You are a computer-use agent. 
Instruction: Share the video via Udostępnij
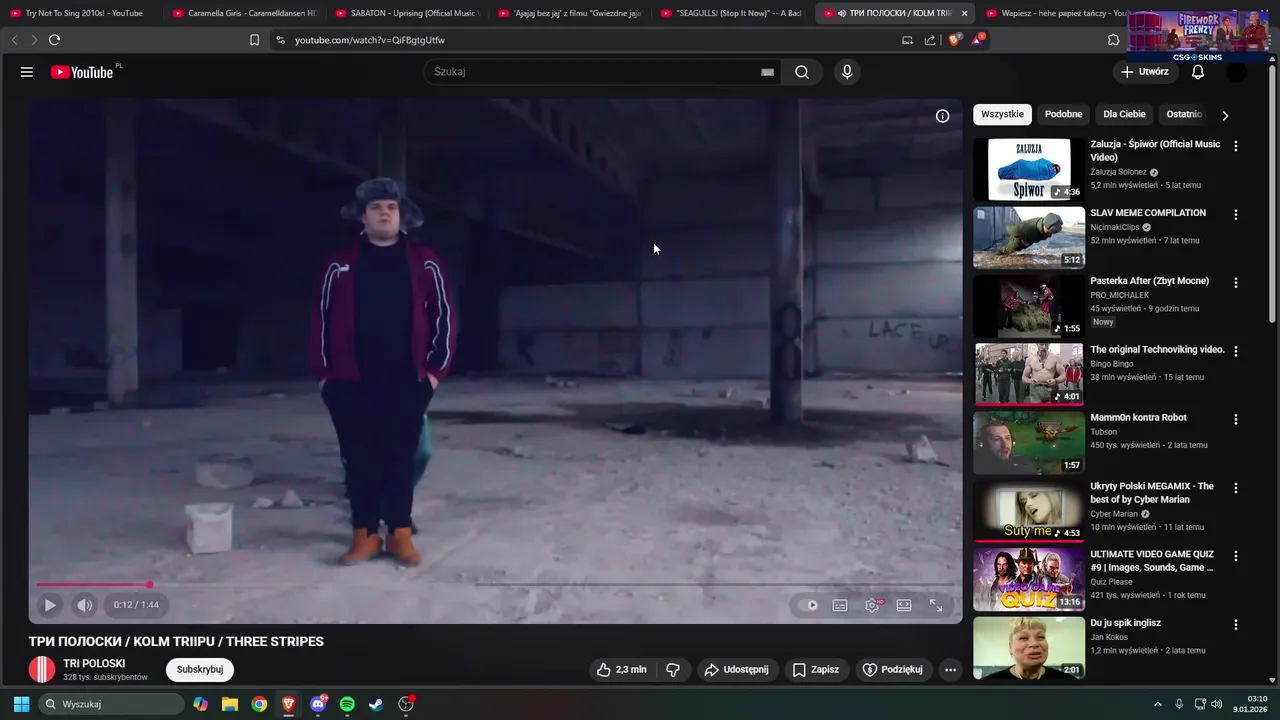pos(736,670)
